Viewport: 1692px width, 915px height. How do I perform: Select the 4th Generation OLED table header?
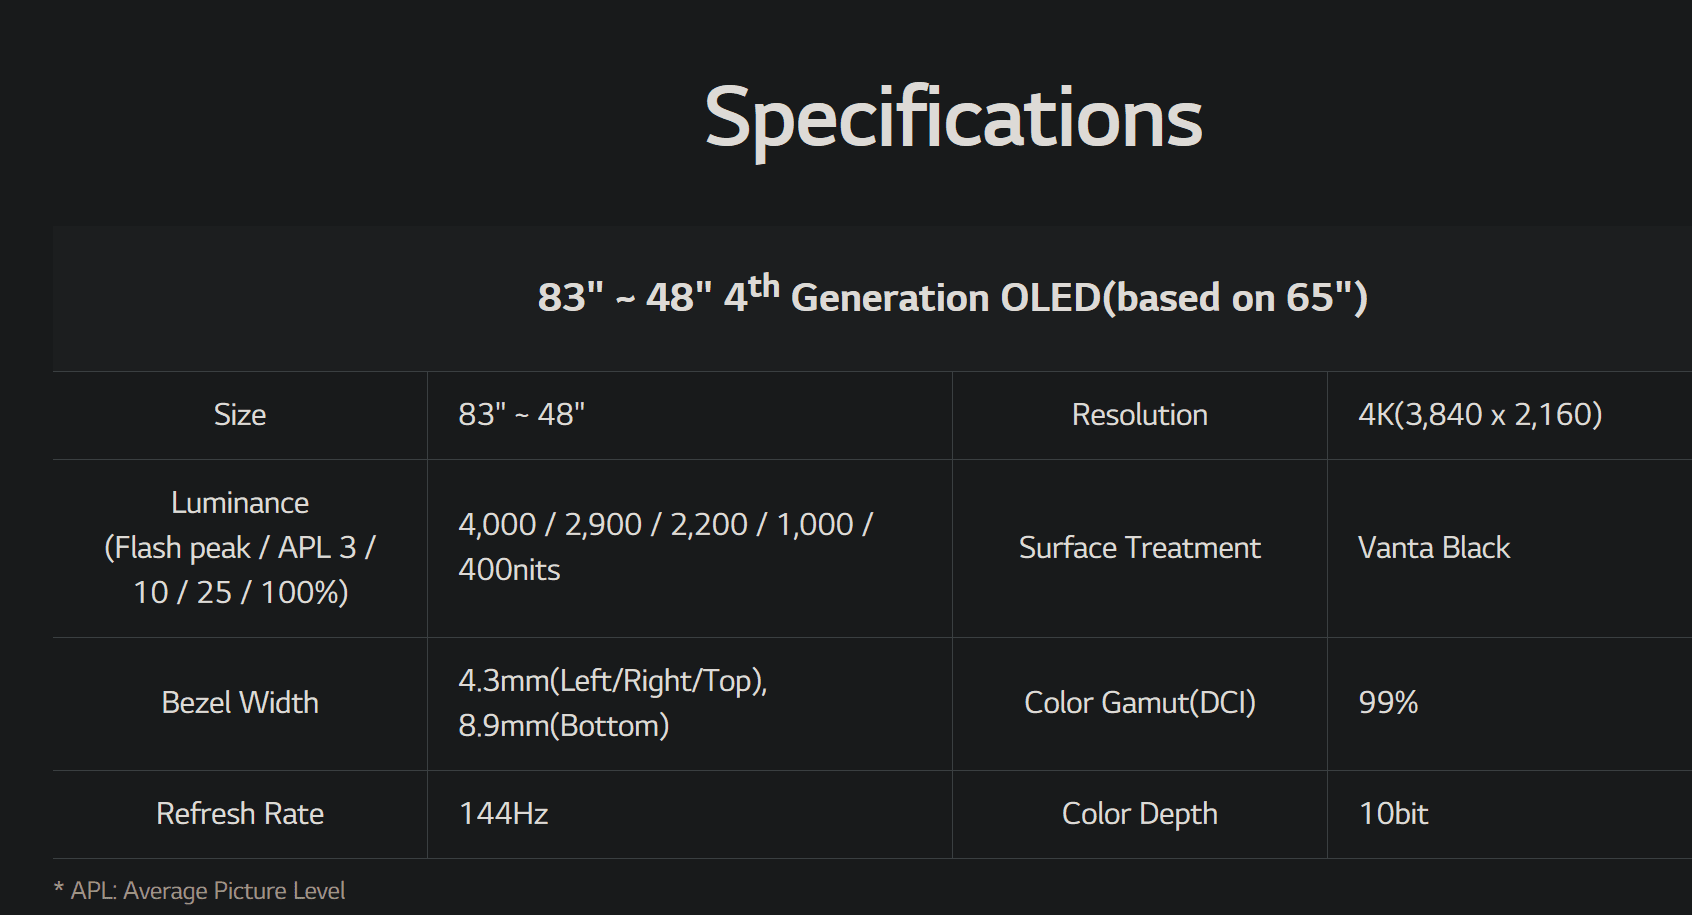[x=952, y=296]
